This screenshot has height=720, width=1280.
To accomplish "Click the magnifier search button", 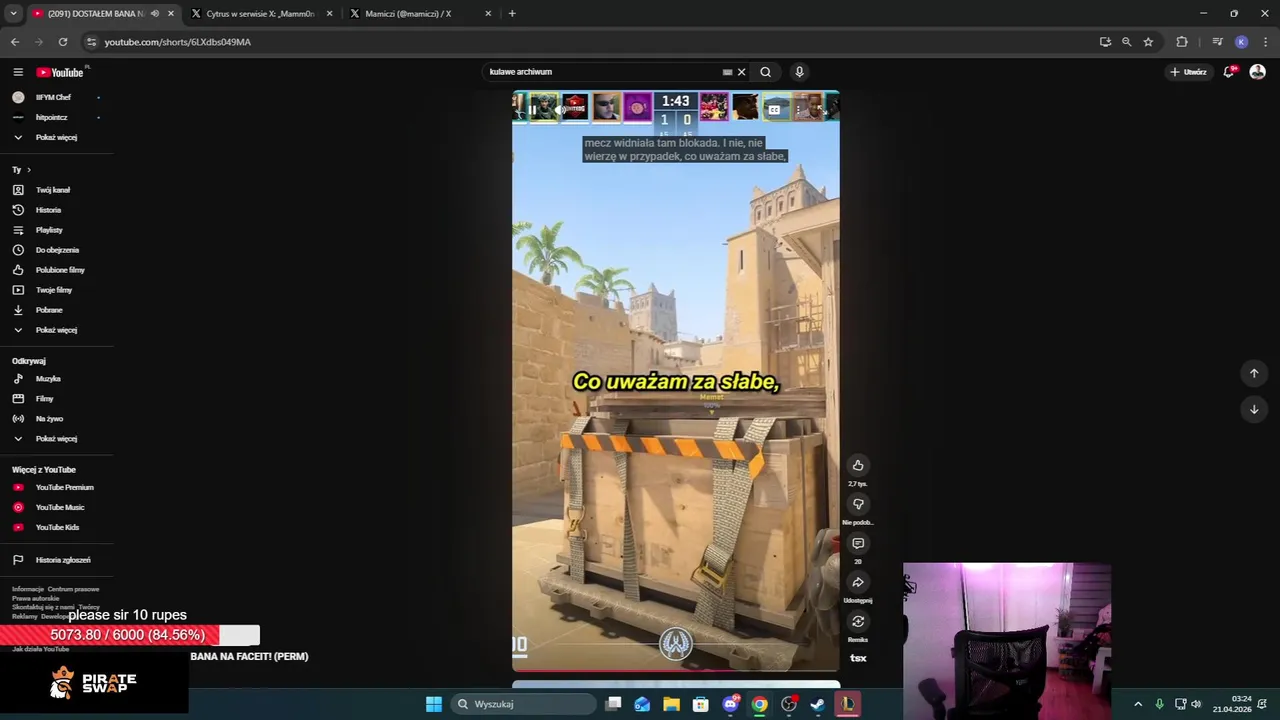I will (765, 72).
